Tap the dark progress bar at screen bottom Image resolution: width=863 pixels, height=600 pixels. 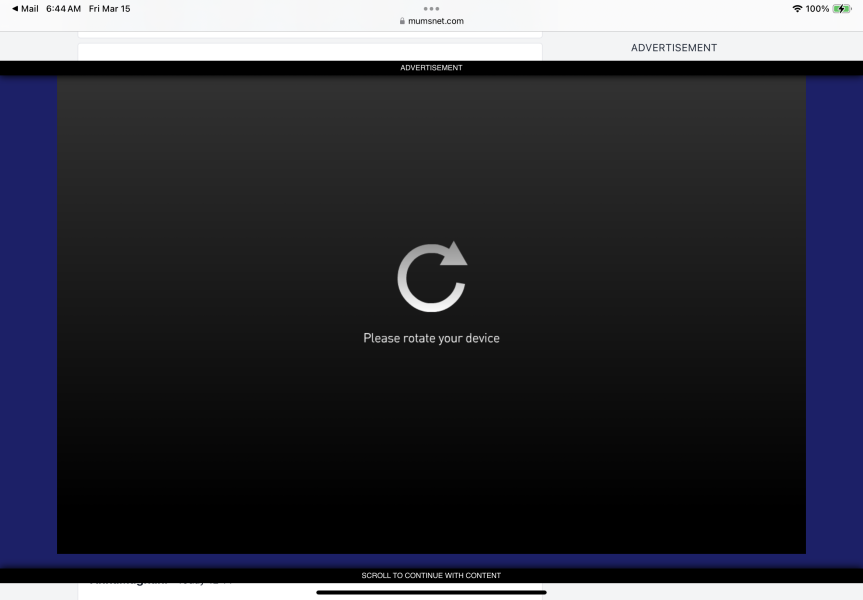coord(431,593)
